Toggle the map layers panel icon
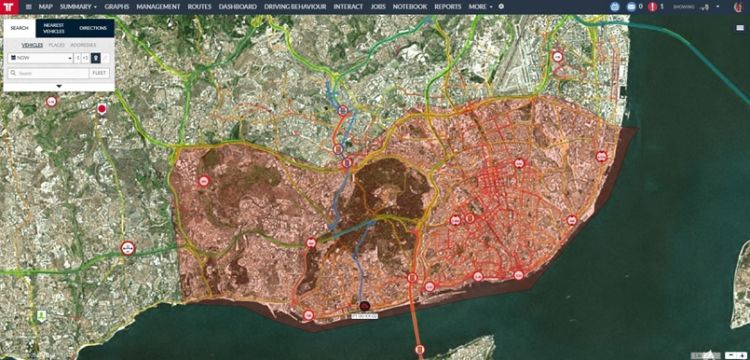The image size is (750, 360). (739, 28)
